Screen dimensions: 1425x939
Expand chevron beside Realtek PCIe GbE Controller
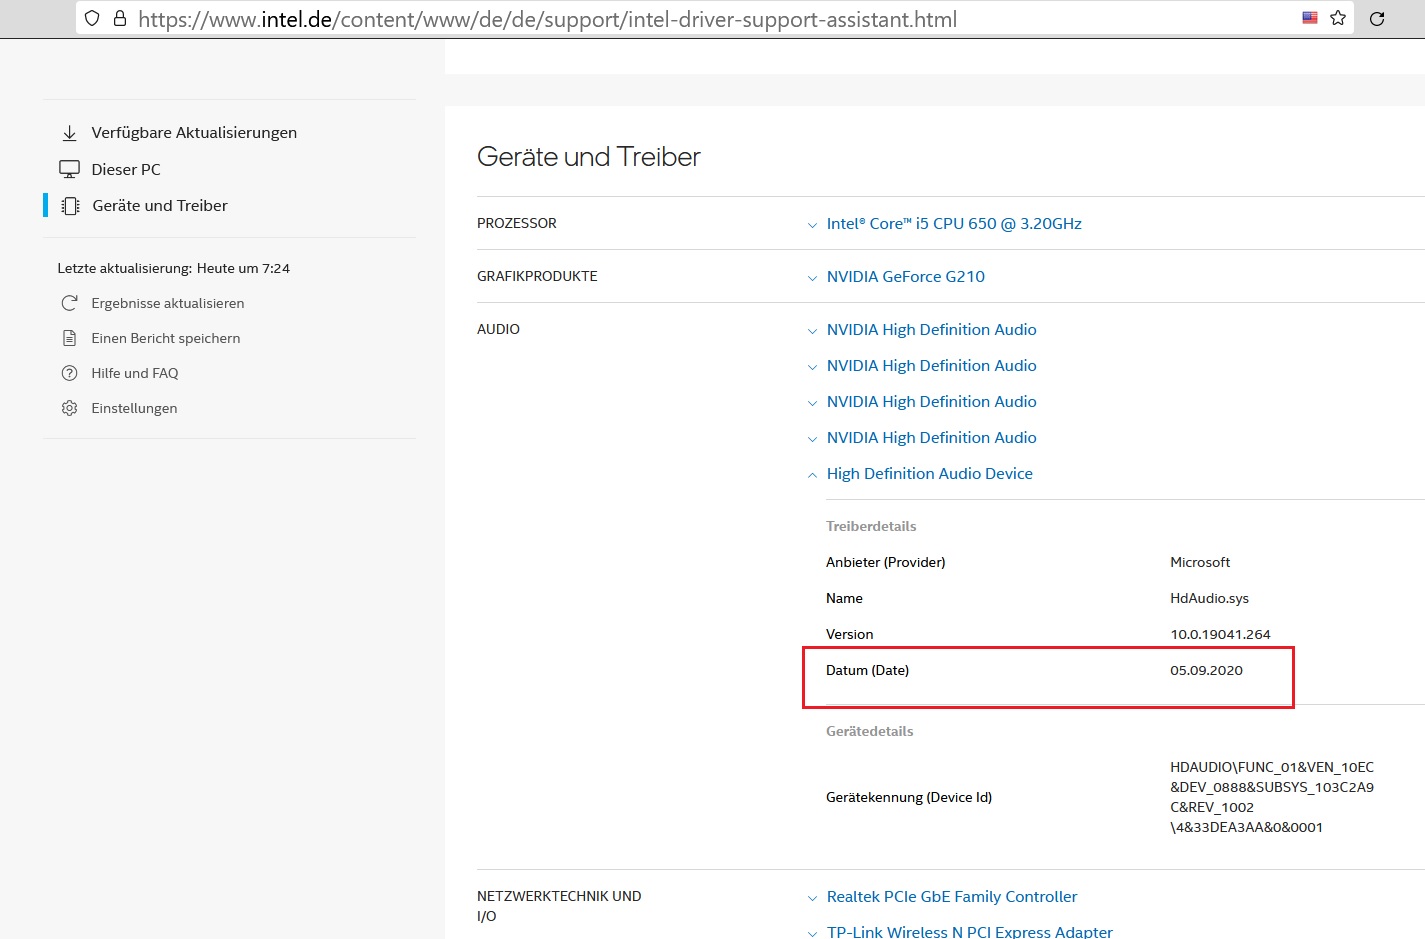812,898
